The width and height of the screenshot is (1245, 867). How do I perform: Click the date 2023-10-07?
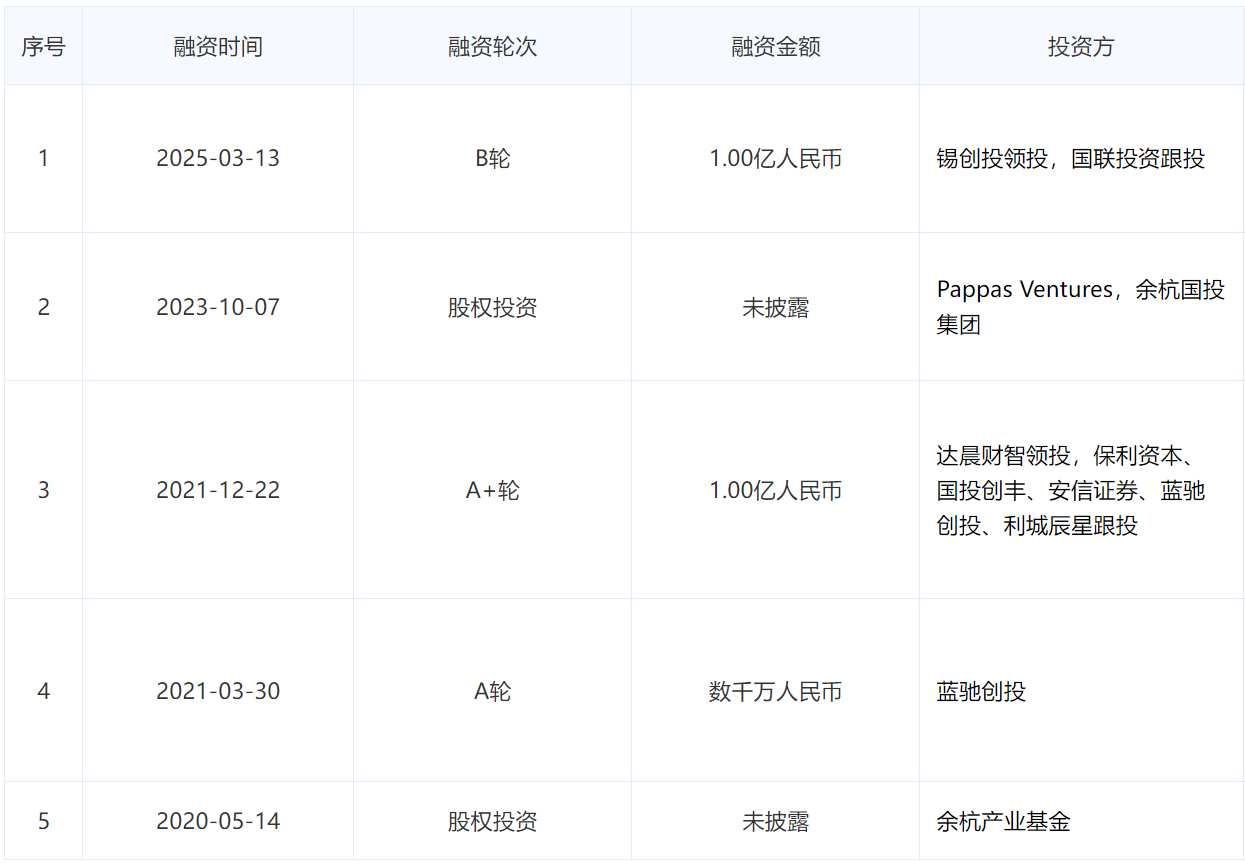click(218, 307)
